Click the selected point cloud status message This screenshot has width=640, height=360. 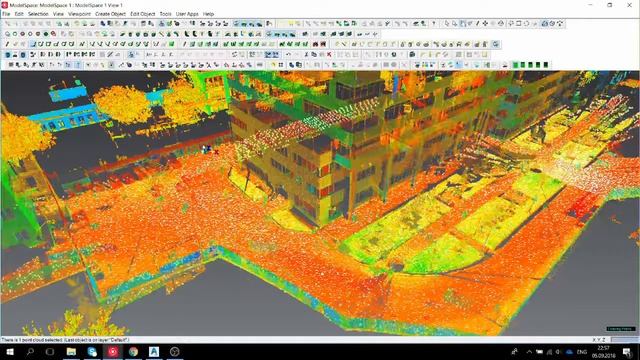(65, 340)
